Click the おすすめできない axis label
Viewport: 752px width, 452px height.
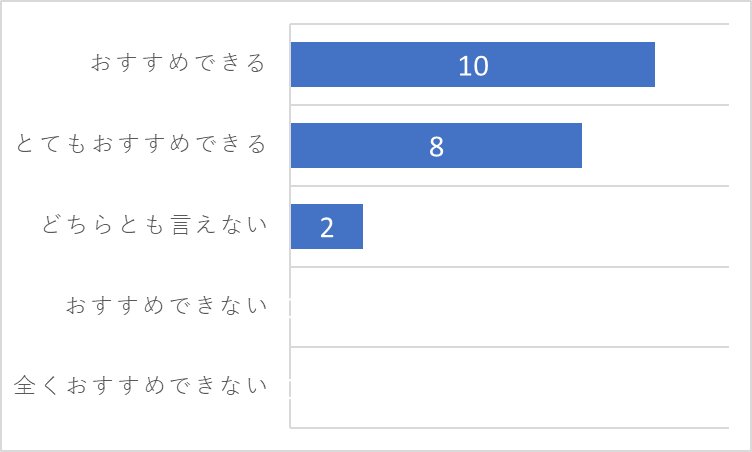tap(166, 306)
